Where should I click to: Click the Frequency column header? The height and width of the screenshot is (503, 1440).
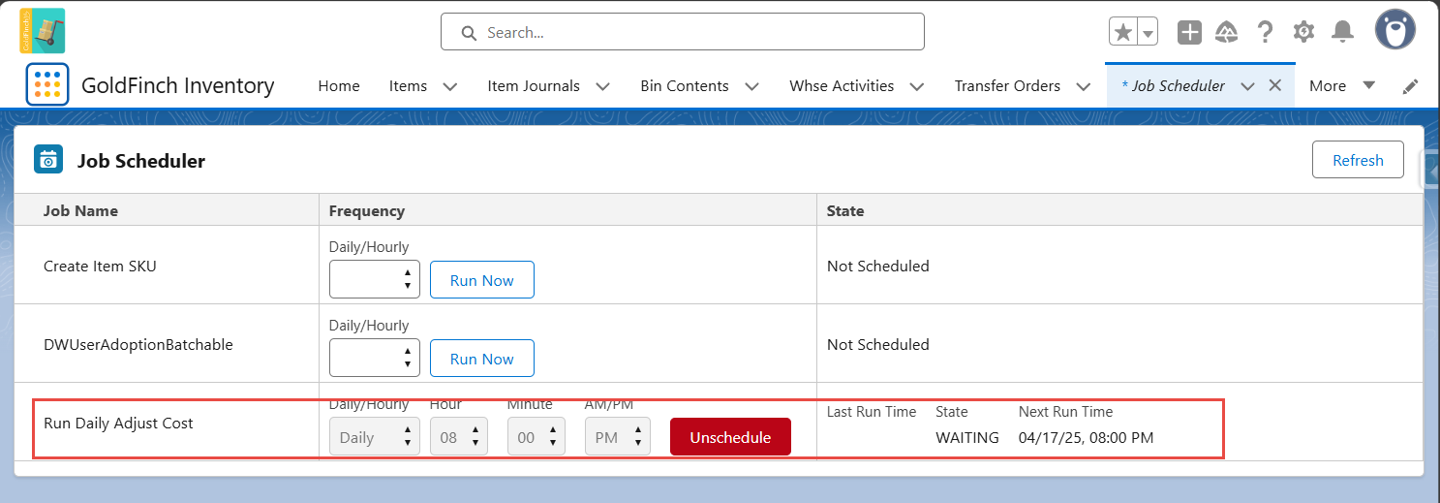(367, 211)
